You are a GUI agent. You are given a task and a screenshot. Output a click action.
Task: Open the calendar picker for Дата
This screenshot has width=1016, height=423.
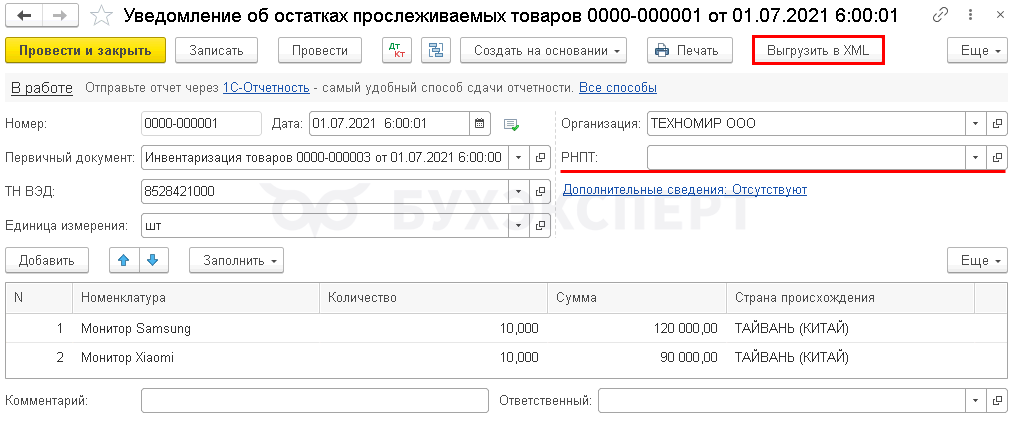(x=479, y=123)
